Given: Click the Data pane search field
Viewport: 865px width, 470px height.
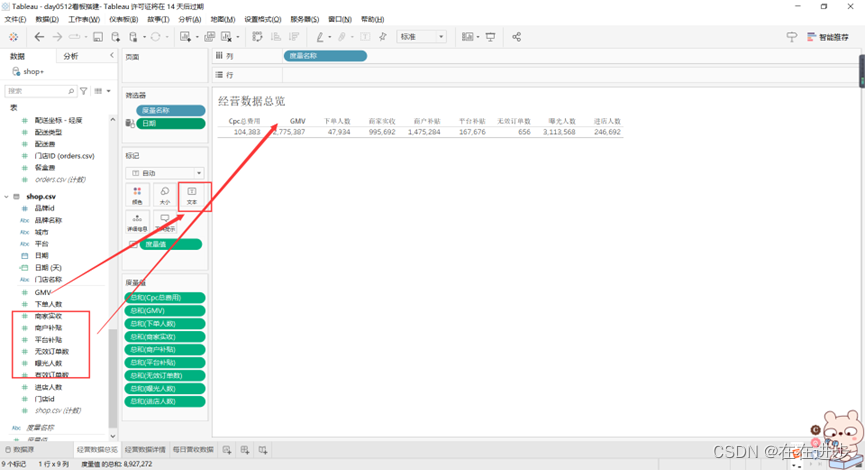Looking at the screenshot, I should (x=40, y=91).
